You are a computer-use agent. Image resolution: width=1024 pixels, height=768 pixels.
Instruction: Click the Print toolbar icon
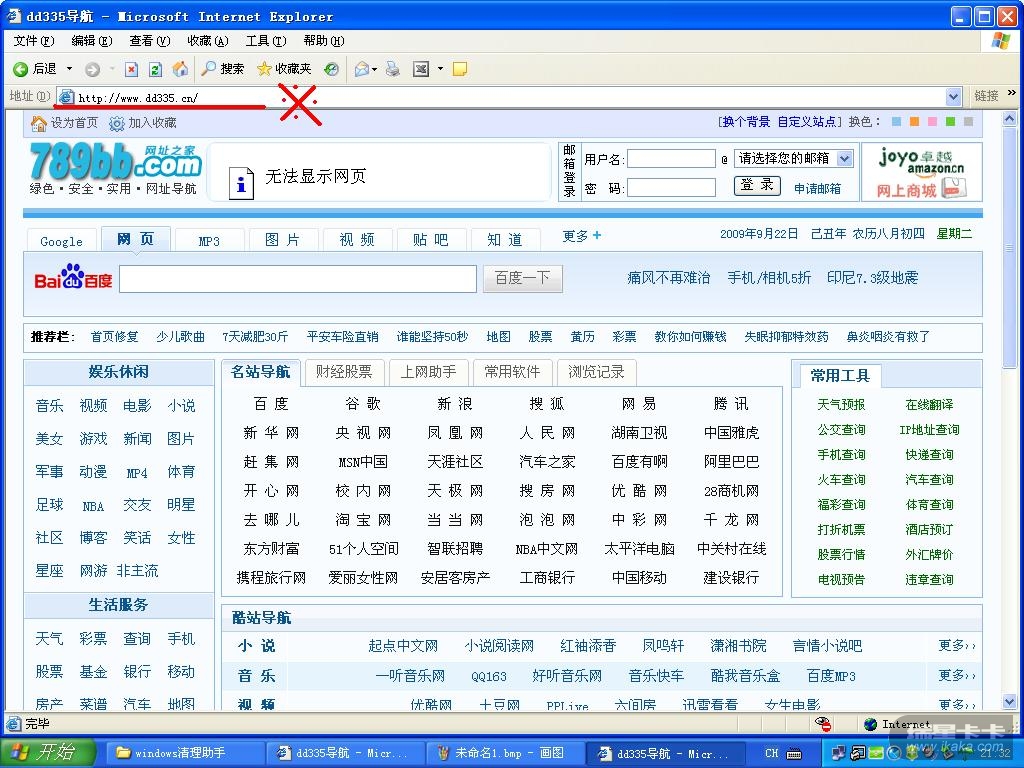coord(392,69)
